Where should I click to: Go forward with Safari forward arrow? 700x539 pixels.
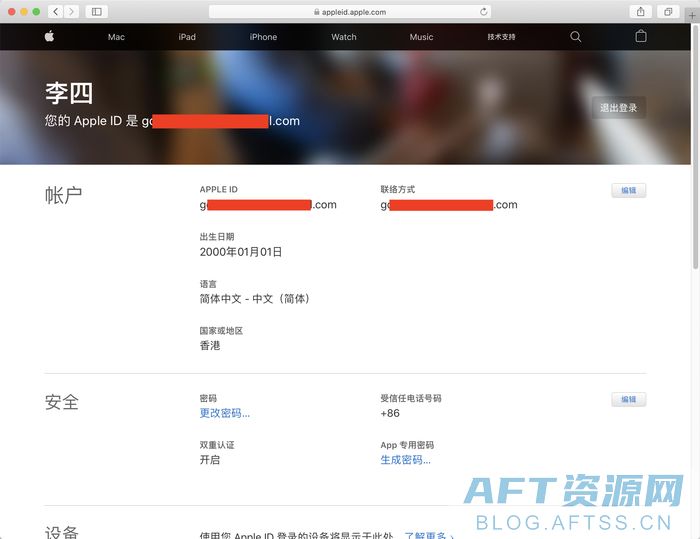click(x=72, y=11)
